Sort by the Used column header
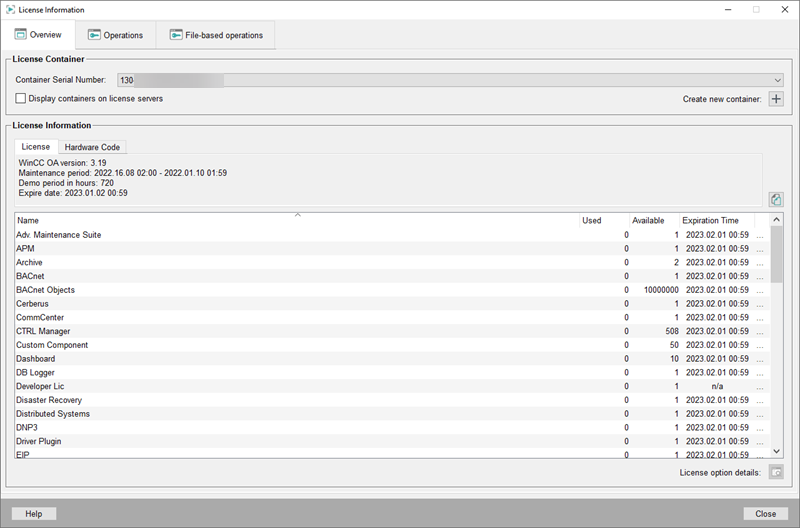800x528 pixels. [605, 220]
